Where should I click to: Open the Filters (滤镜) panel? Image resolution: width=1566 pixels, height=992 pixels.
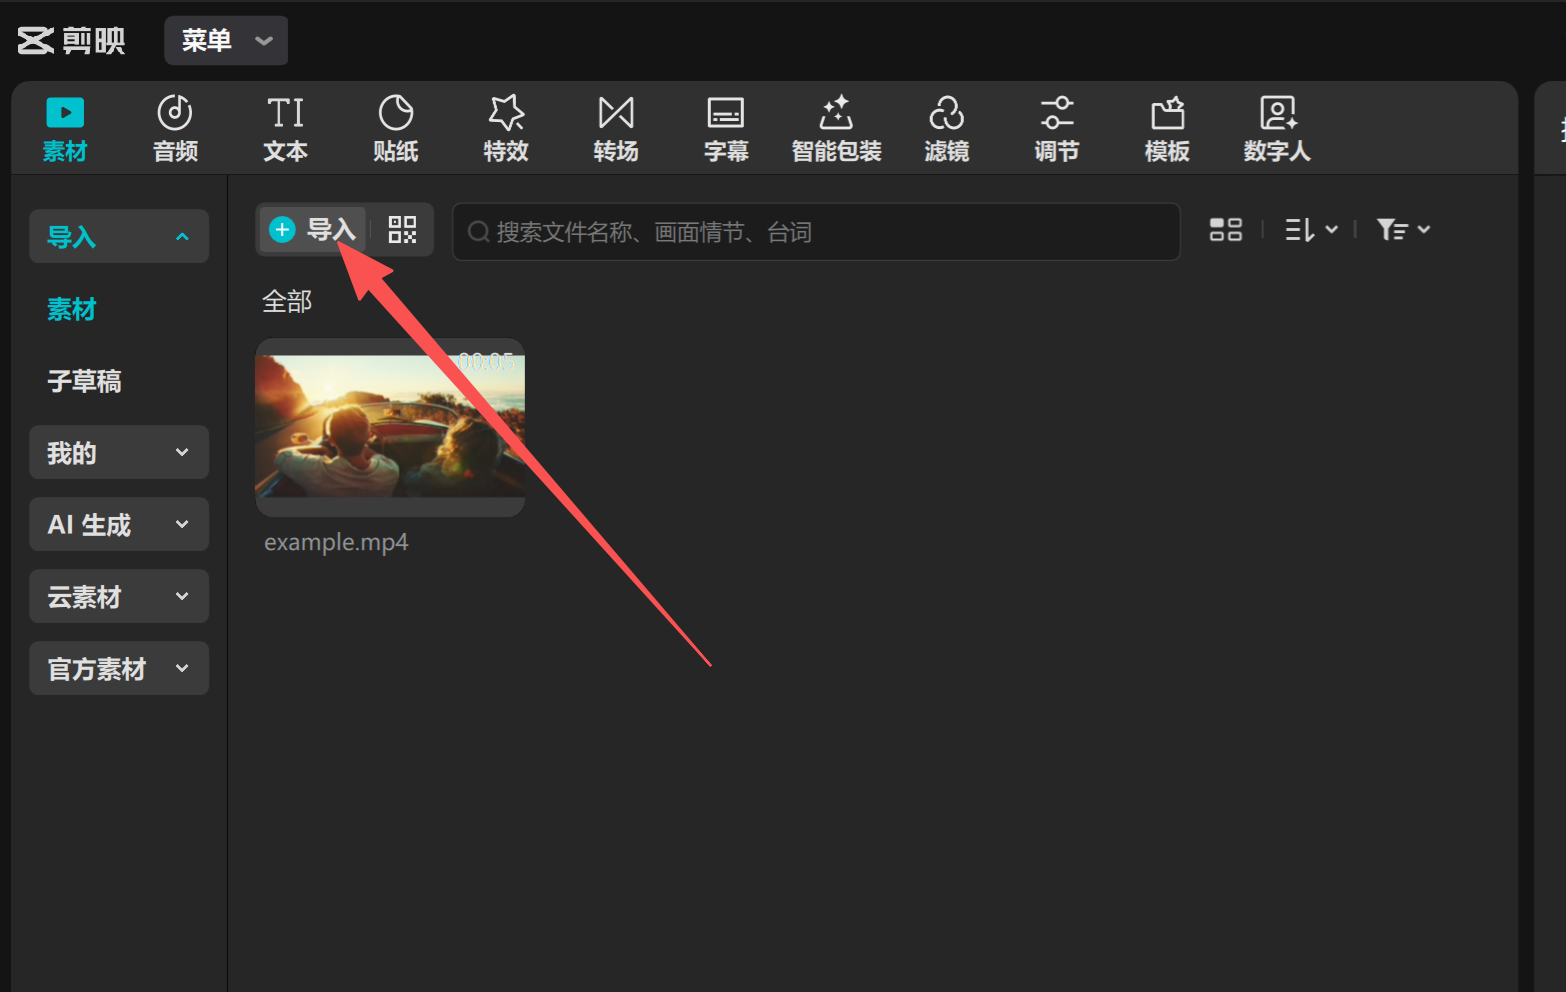click(946, 128)
